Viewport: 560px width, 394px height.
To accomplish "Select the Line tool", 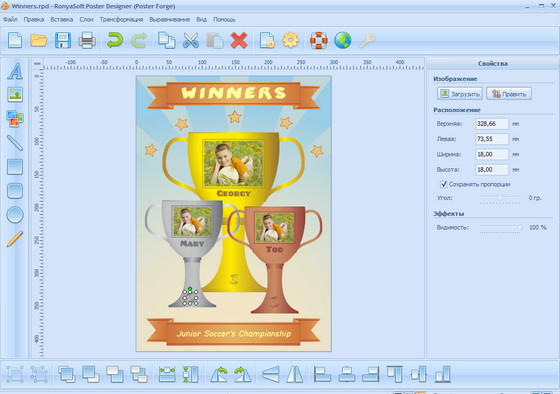I will (15, 143).
